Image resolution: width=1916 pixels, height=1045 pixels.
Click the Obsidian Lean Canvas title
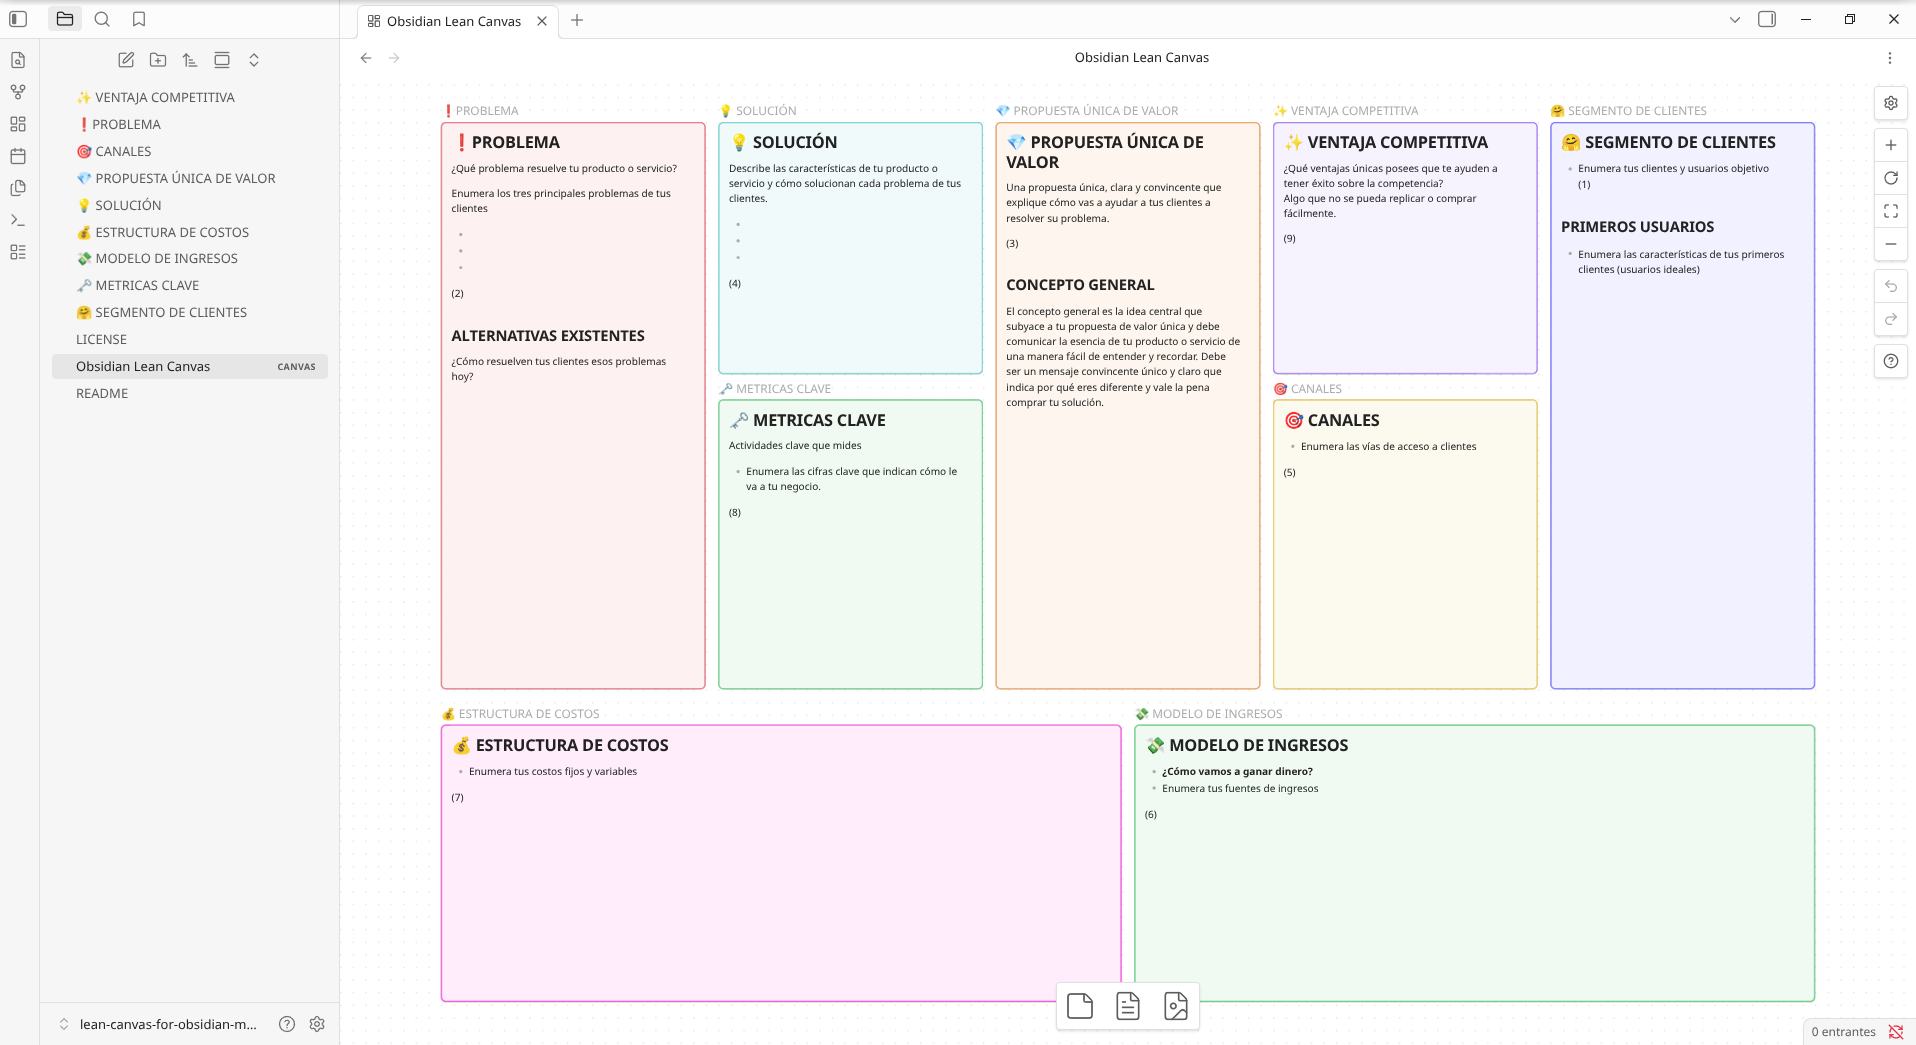1142,58
